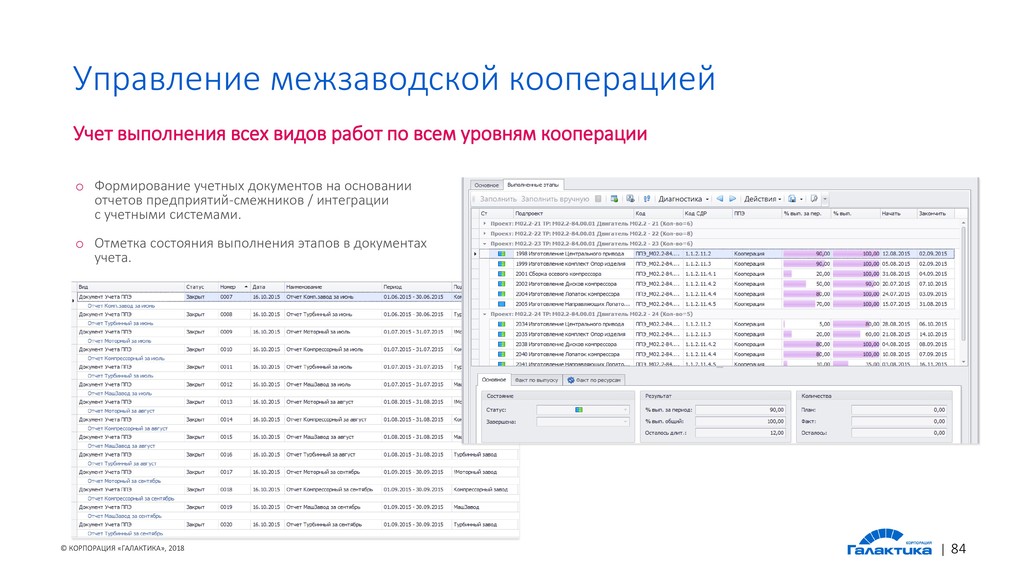Click the save/export toolbar icon

point(792,199)
